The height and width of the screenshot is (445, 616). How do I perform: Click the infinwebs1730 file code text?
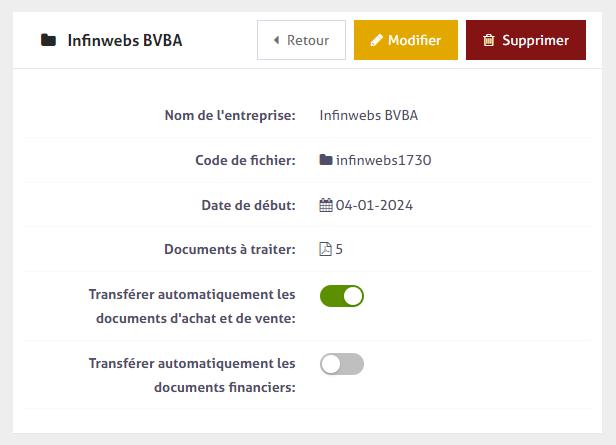coord(383,160)
